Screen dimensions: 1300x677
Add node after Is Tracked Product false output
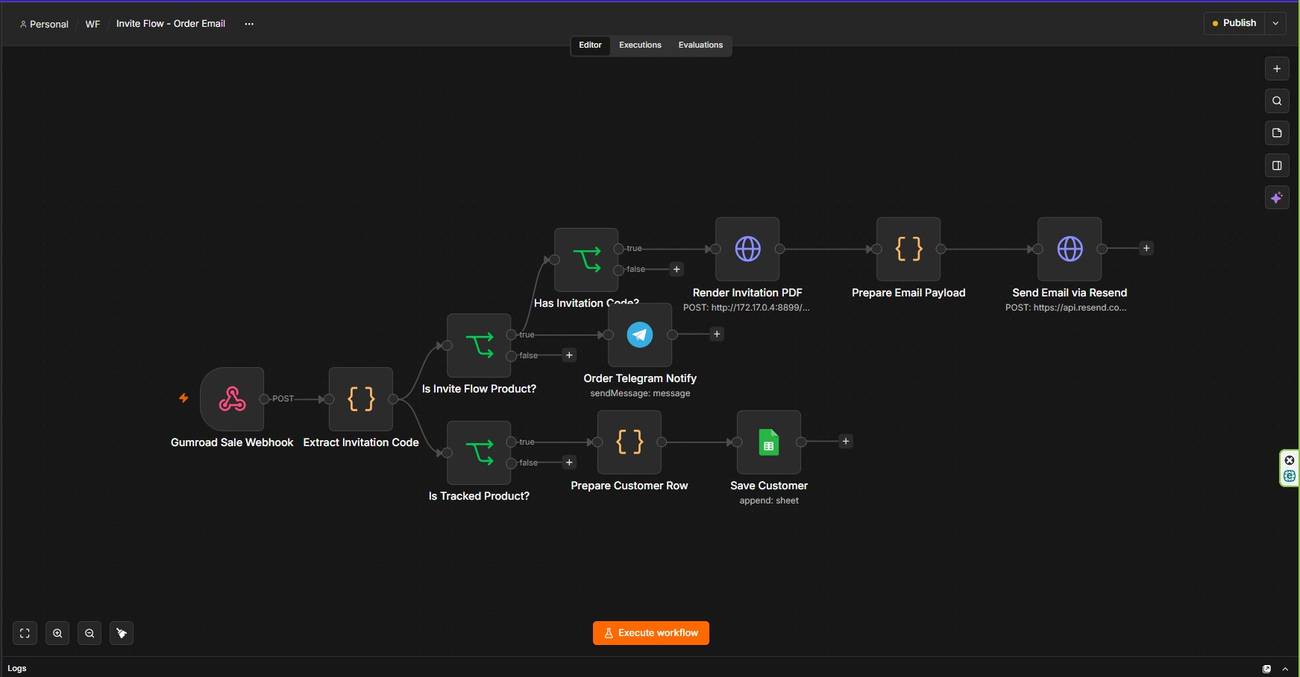tap(569, 462)
